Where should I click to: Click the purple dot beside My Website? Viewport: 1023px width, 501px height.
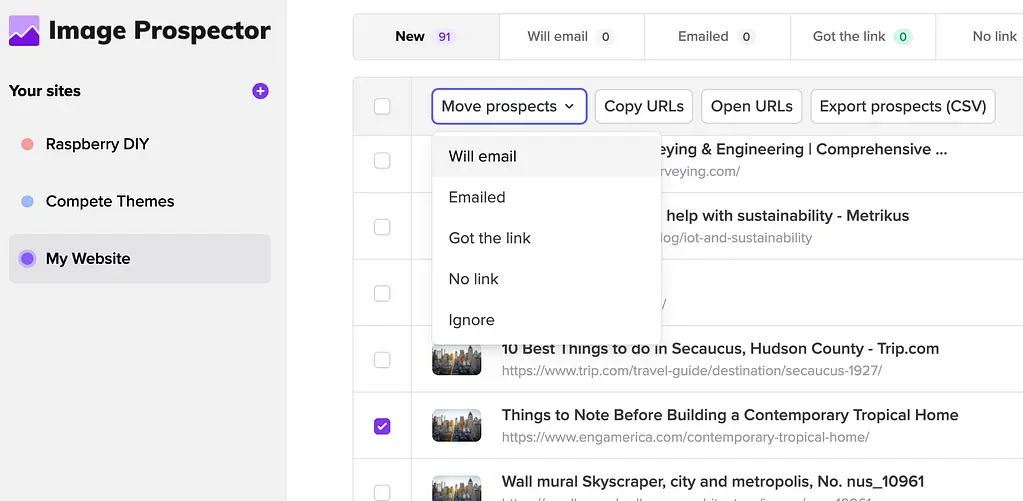pos(28,259)
